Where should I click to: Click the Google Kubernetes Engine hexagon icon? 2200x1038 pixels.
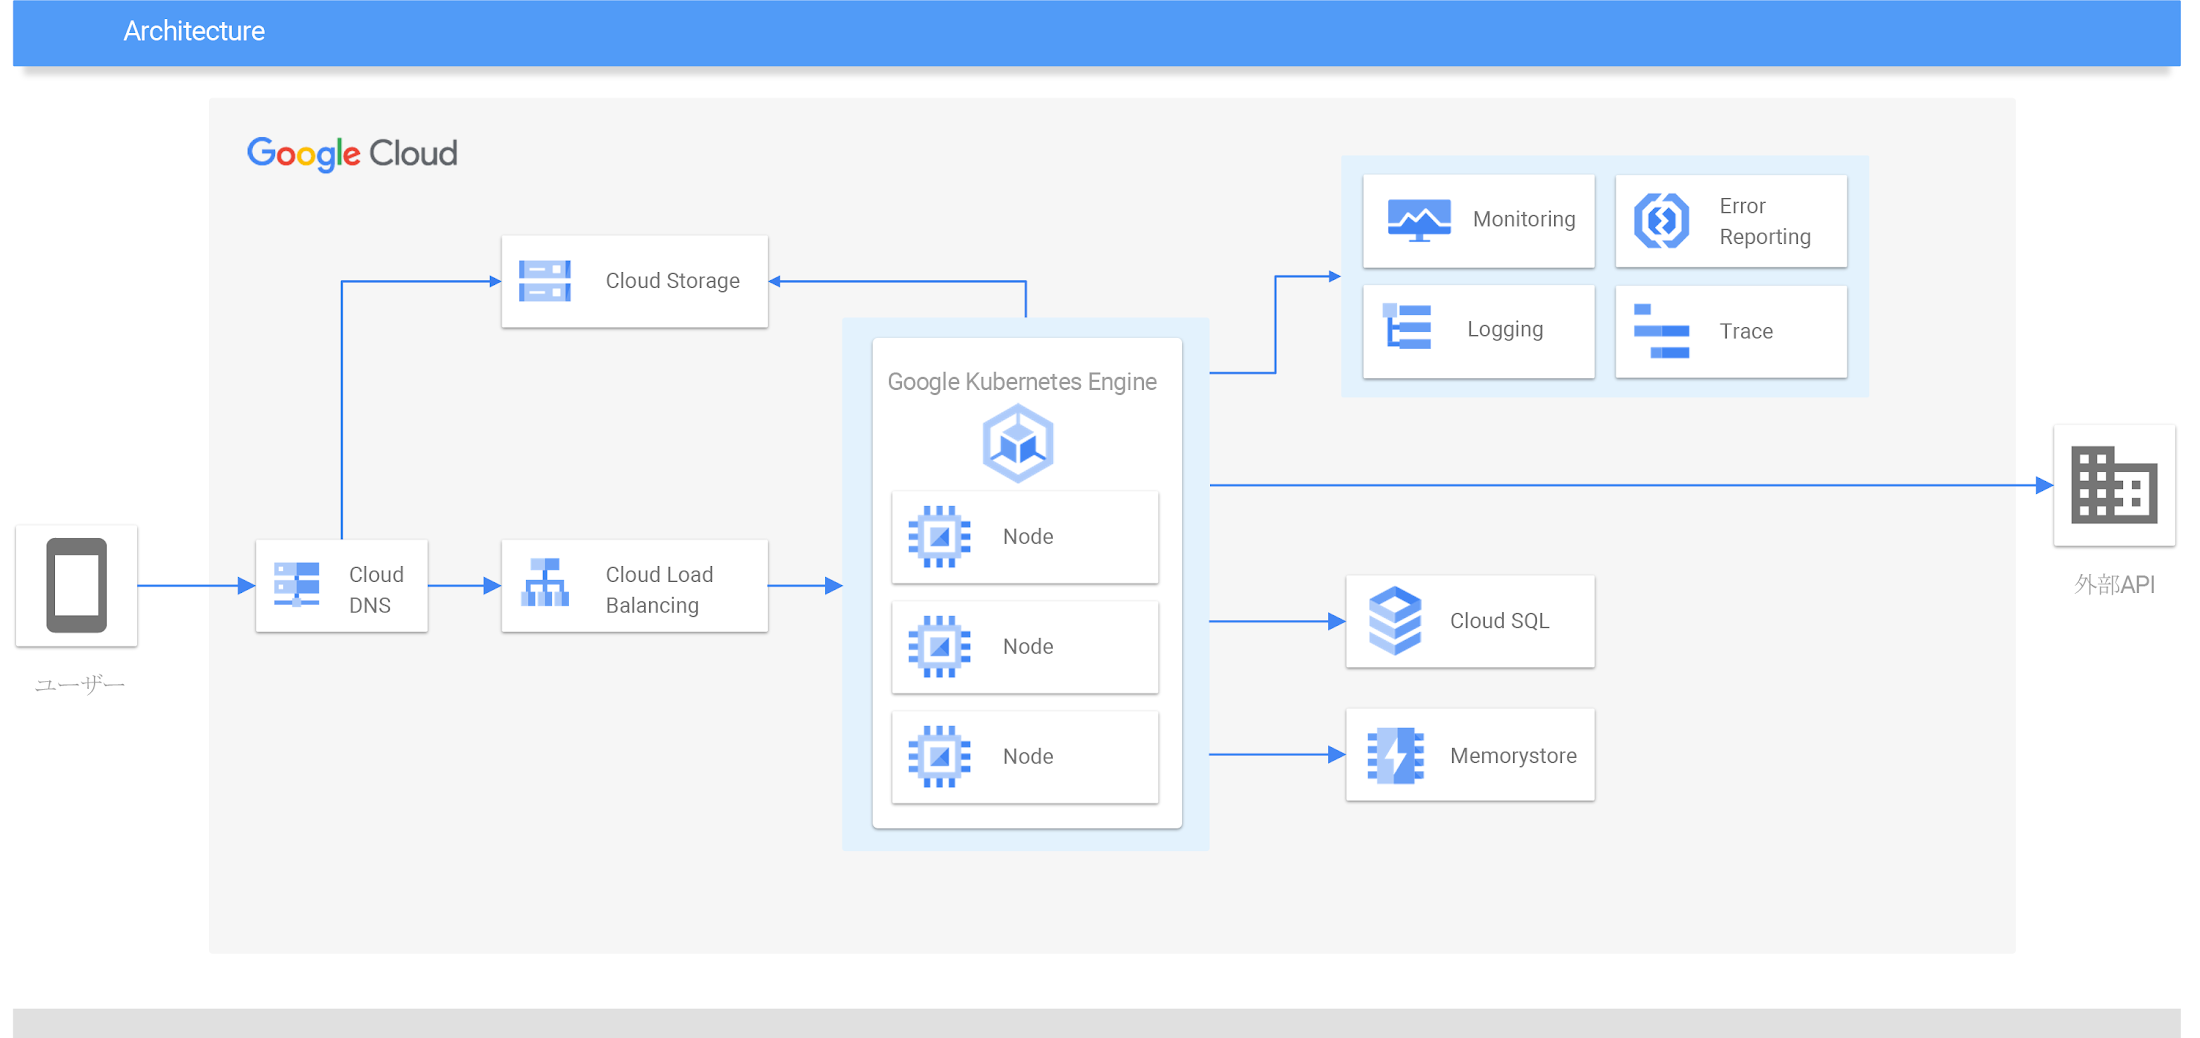point(1018,443)
